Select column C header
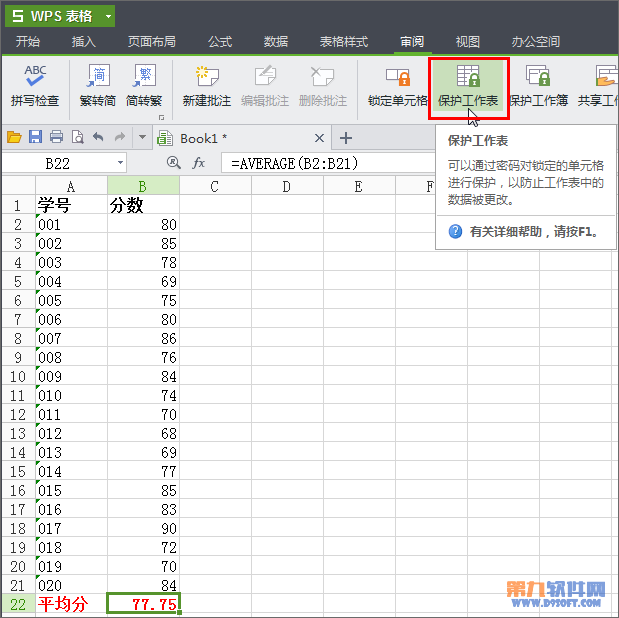619x618 pixels. point(215,186)
